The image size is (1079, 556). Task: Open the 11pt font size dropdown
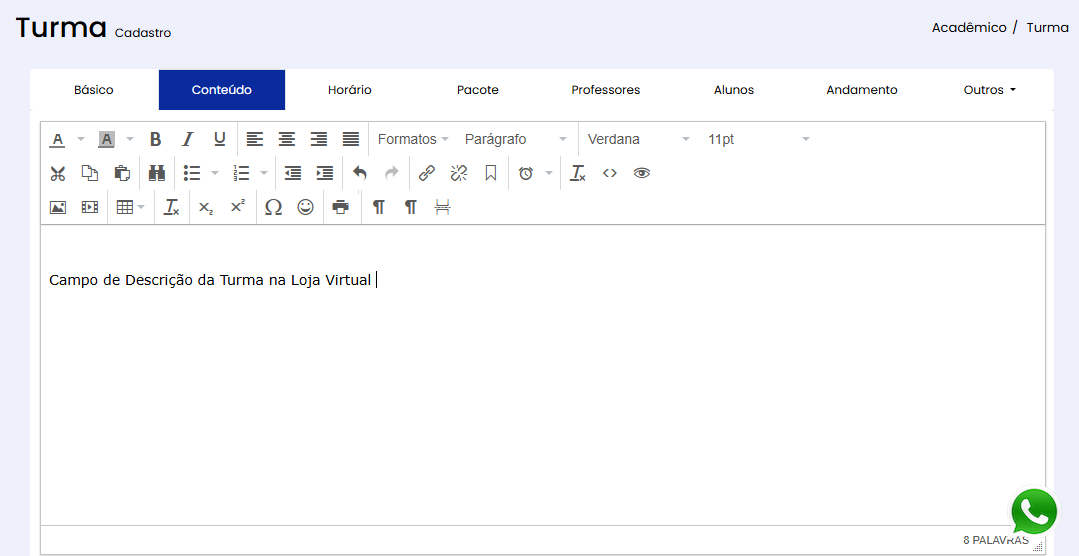pos(759,140)
